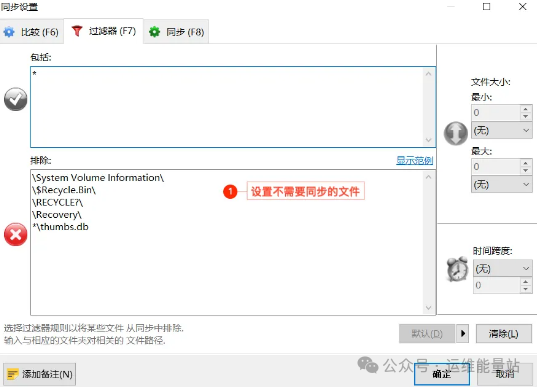Click the \RECYCLE?\ exclude line

coord(58,202)
